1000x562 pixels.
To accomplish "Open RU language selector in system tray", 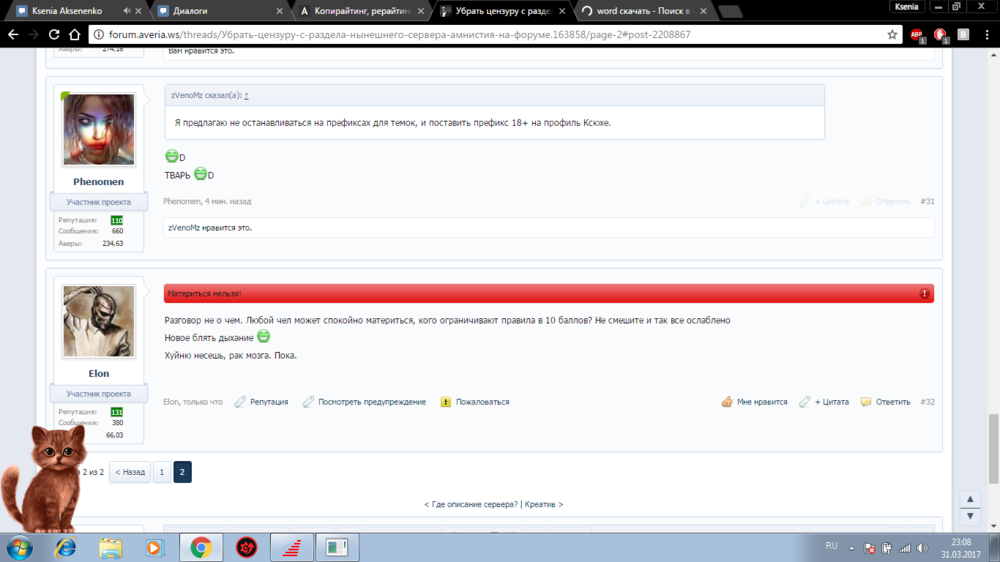I will (x=831, y=546).
